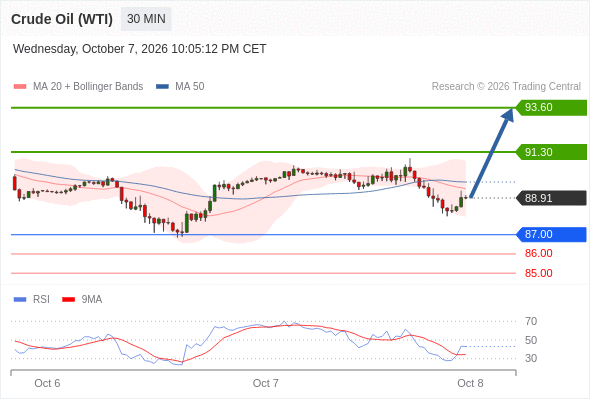Click the RSI legend blue swatch
The image size is (590, 400).
(x=20, y=300)
